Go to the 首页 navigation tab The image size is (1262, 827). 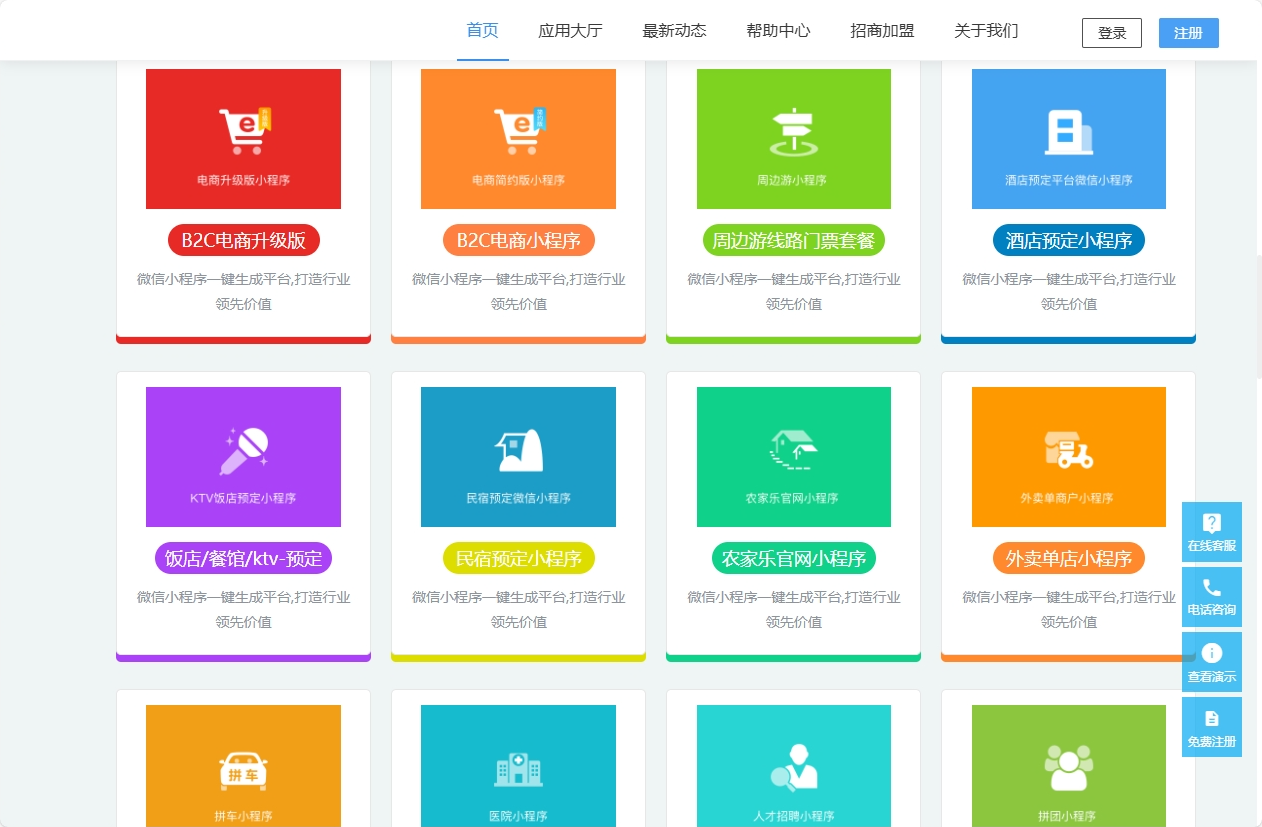click(x=483, y=31)
